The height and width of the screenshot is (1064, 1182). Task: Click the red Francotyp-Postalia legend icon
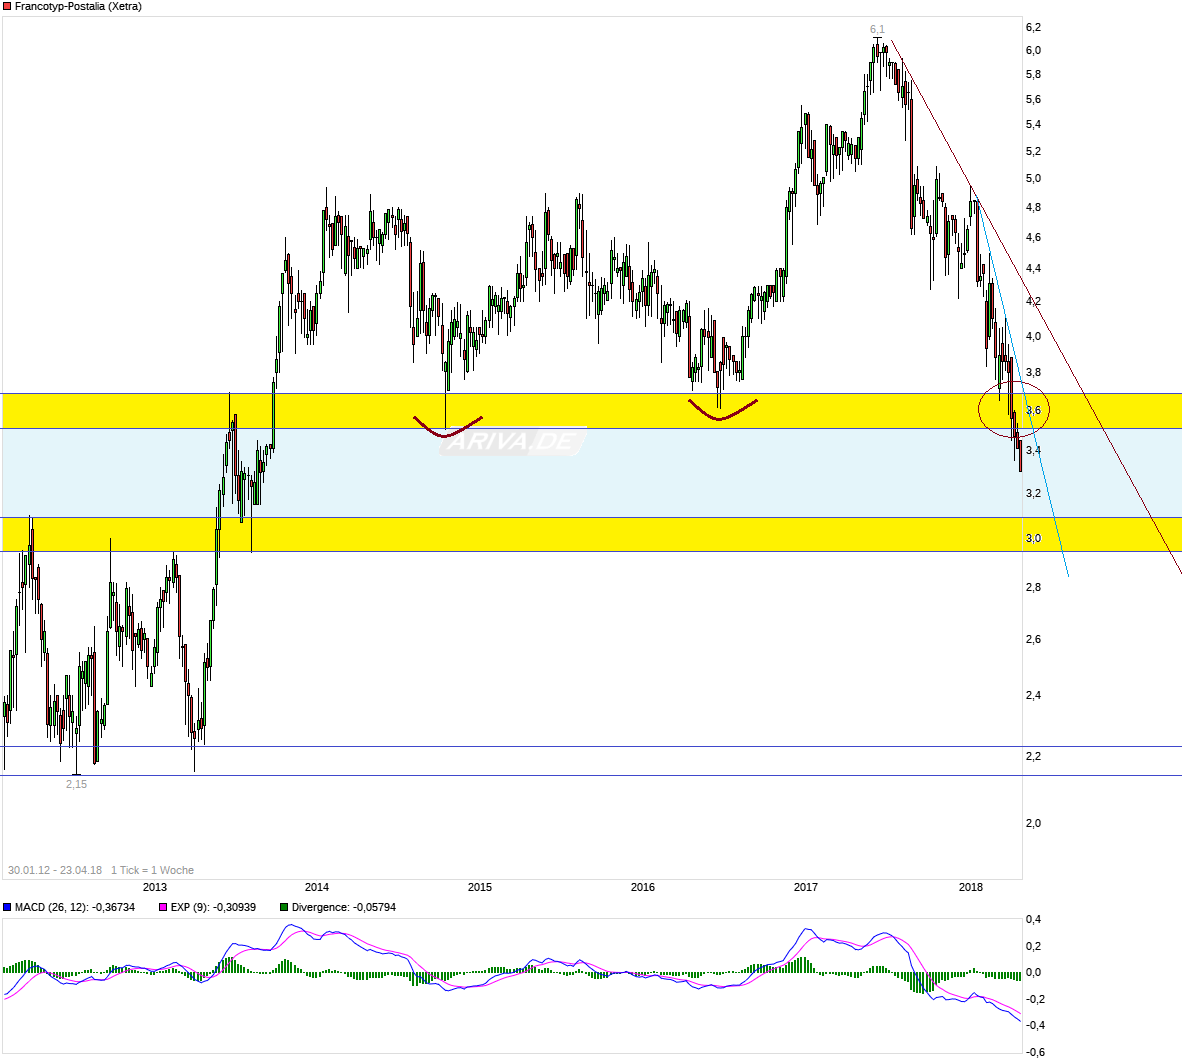pos(7,6)
